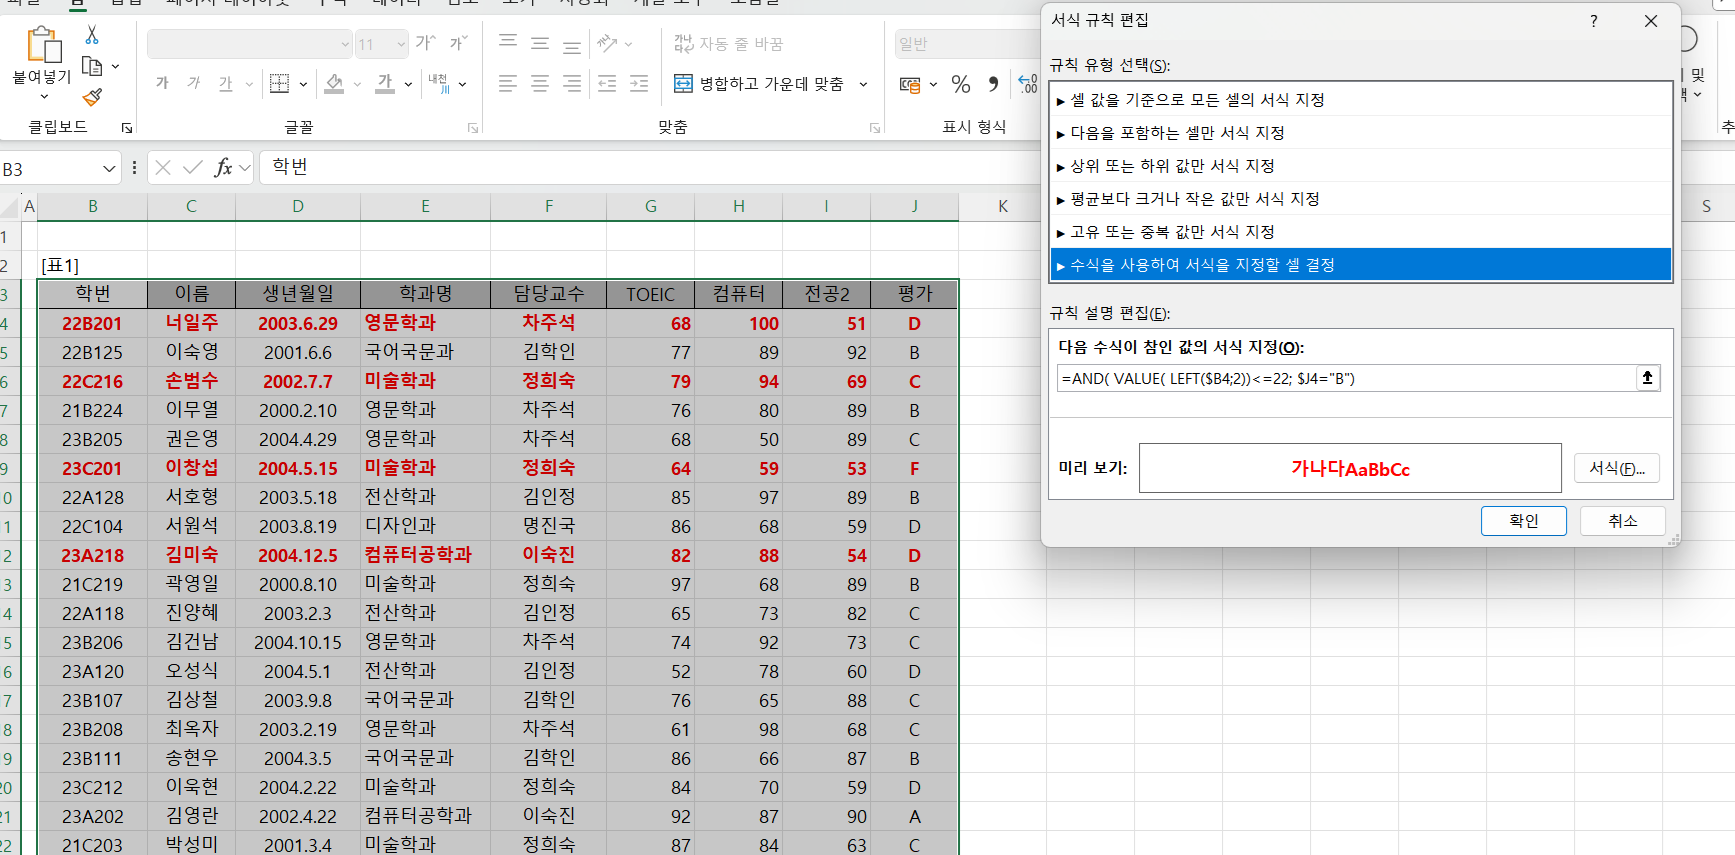1735x855 pixels.
Task: Open clipboard group dialog launcher
Action: click(127, 128)
